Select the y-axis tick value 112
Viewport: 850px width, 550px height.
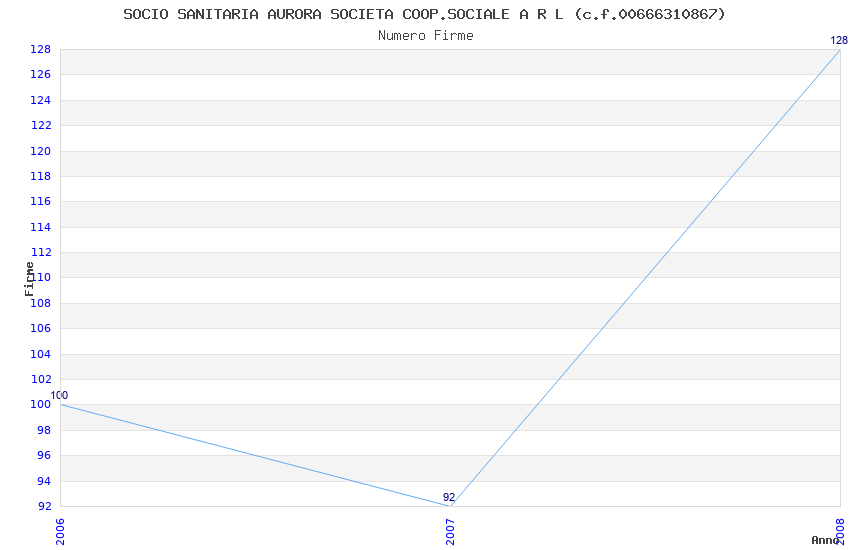(x=41, y=252)
